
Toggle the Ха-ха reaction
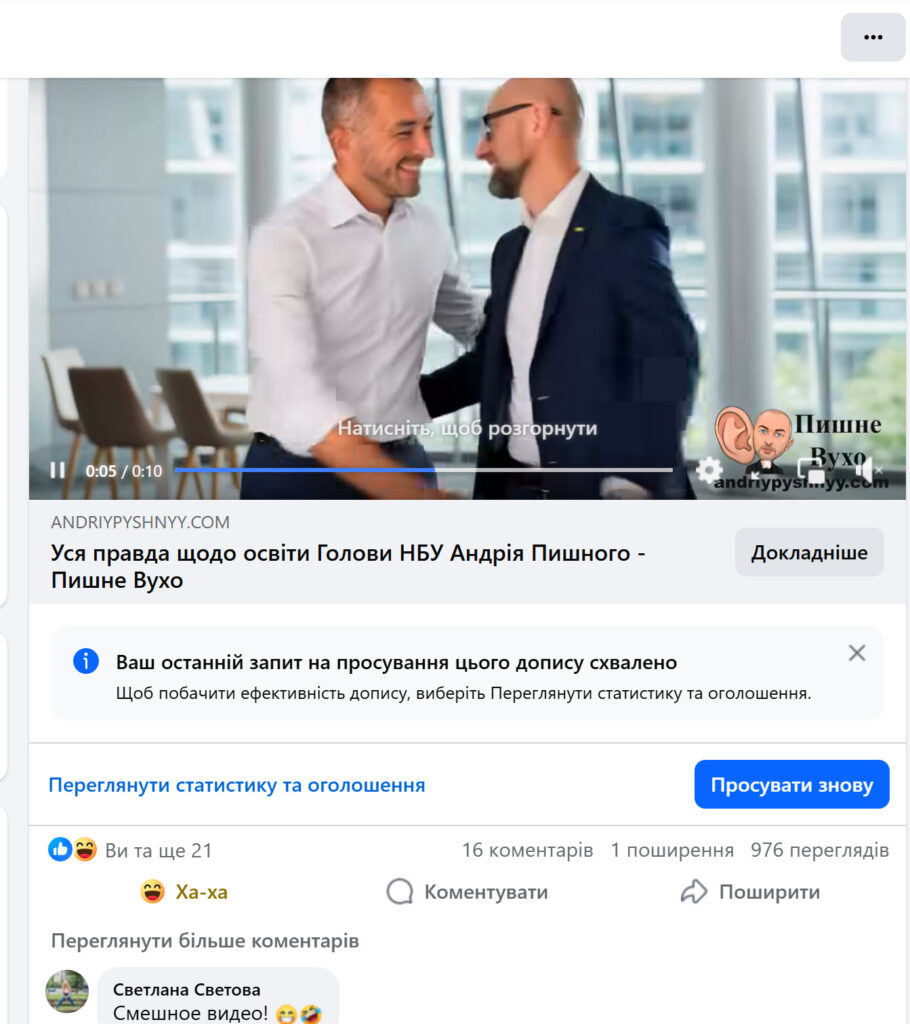185,892
